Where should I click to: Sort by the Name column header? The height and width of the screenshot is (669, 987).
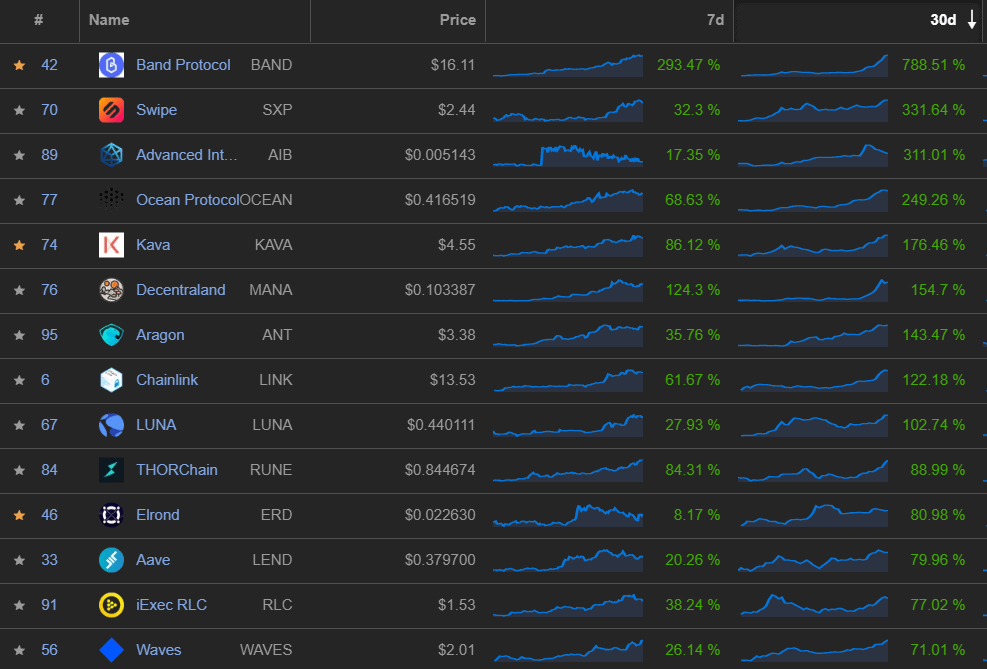coord(109,20)
